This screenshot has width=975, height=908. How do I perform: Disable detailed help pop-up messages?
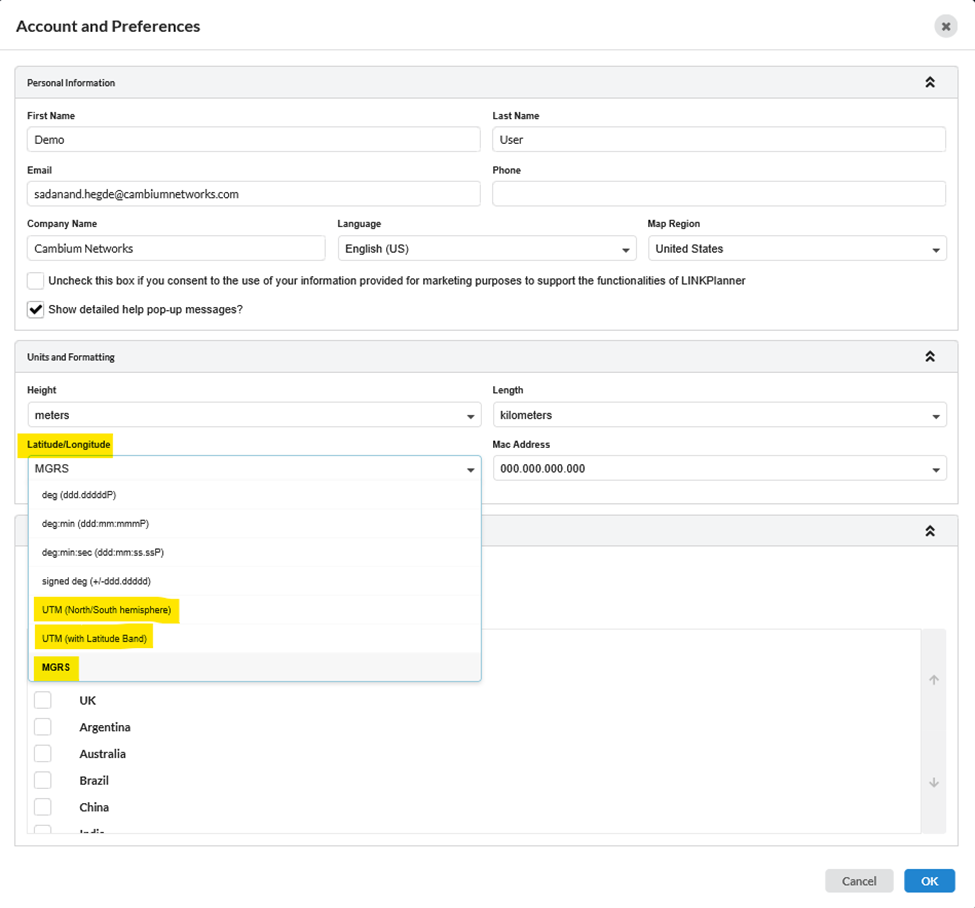click(36, 309)
